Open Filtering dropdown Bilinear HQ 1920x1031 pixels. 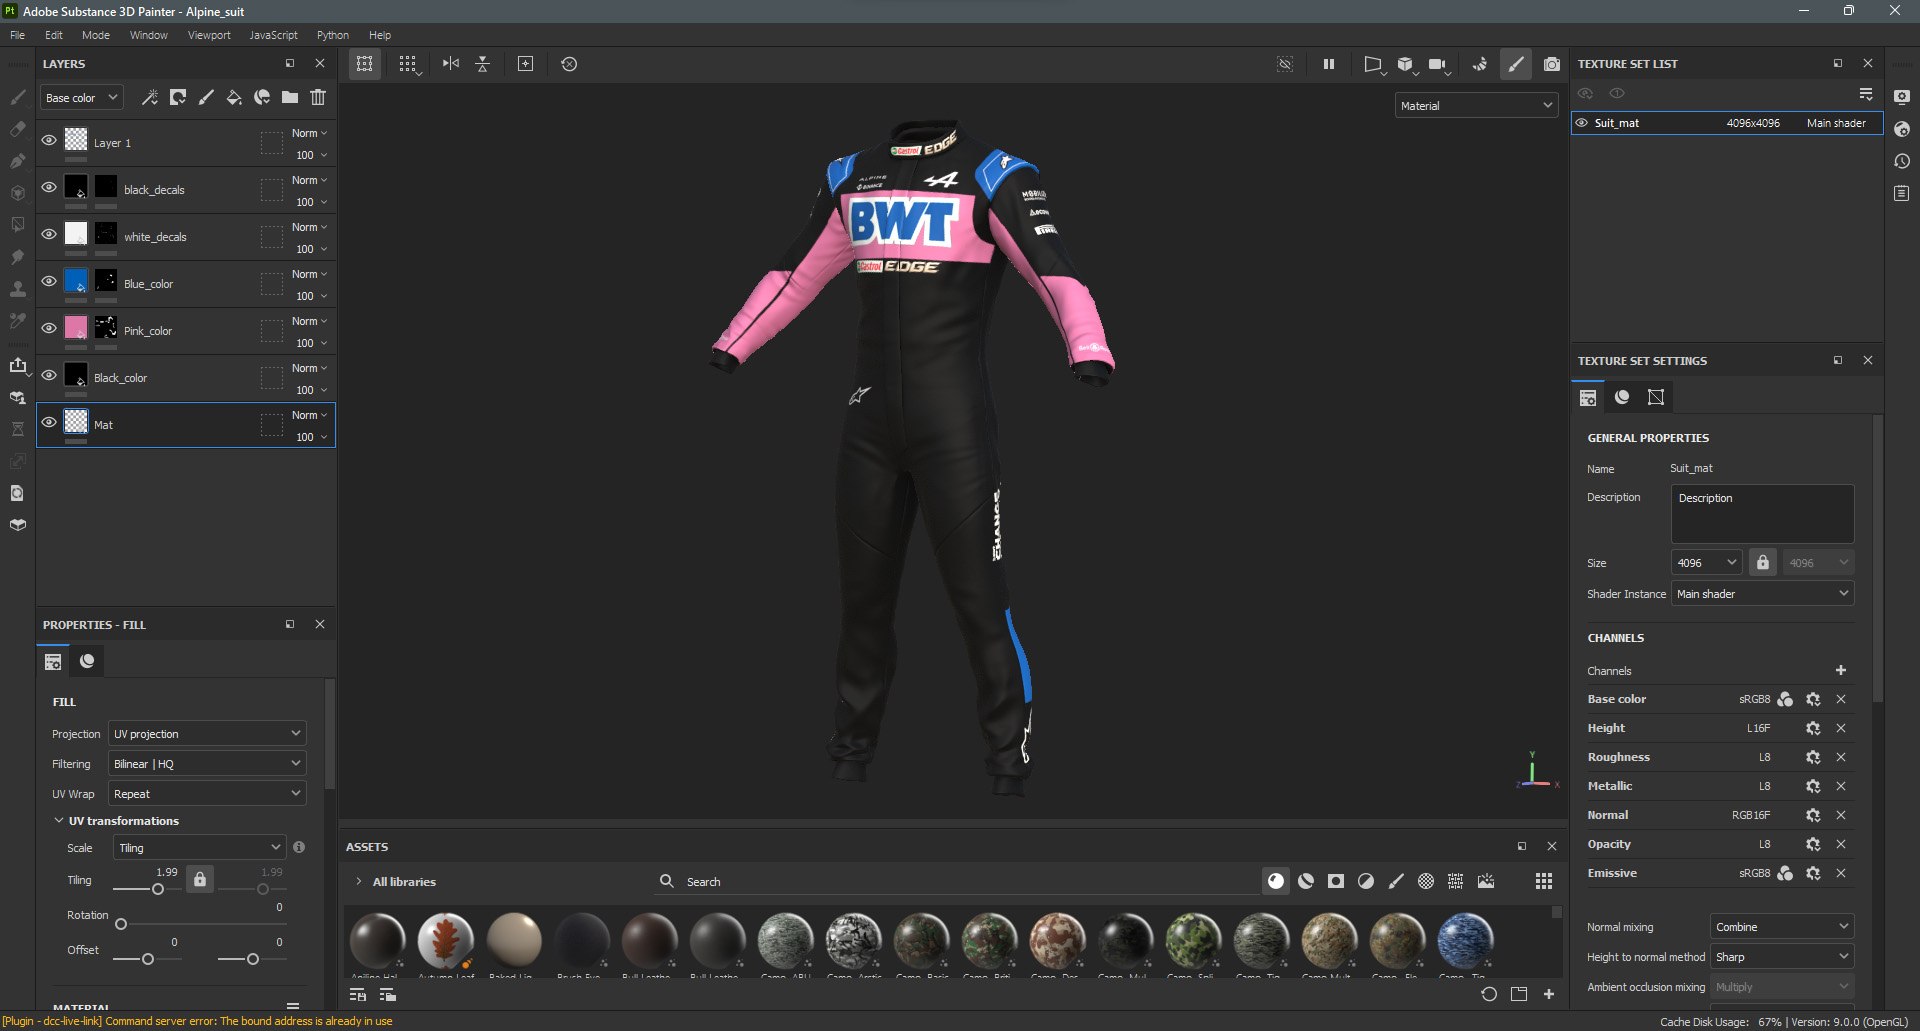click(207, 763)
